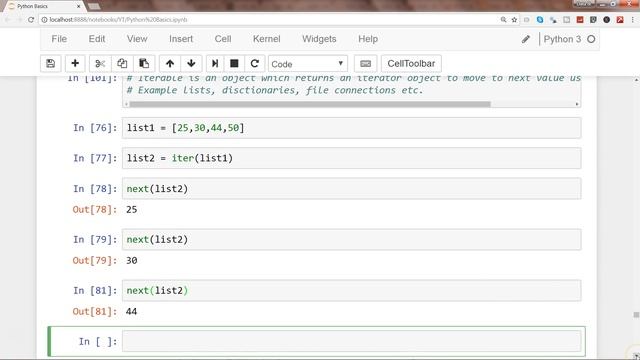
Task: Click the In [81] next(list2) cell
Action: [x=351, y=291]
